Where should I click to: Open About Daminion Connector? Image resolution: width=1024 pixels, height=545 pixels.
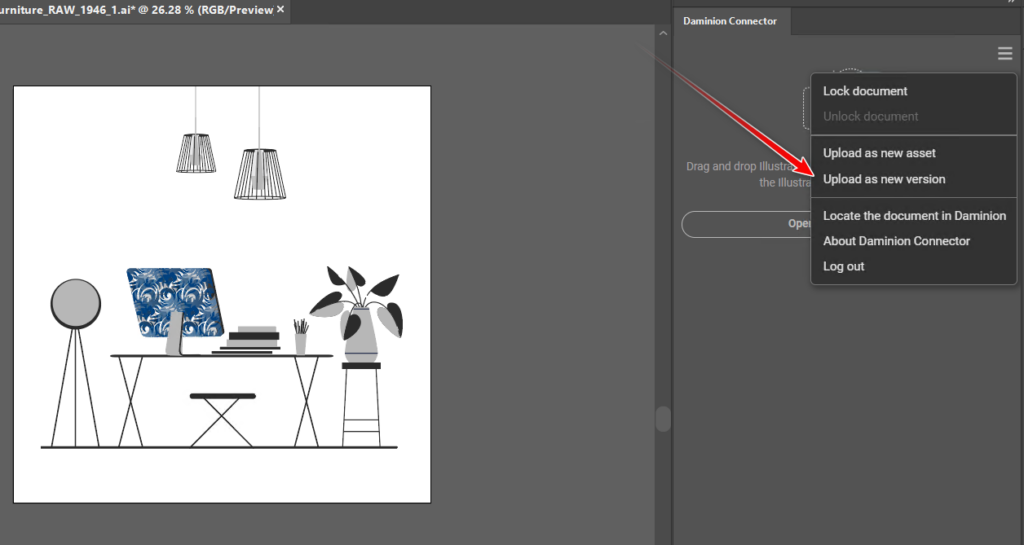pyautogui.click(x=896, y=241)
